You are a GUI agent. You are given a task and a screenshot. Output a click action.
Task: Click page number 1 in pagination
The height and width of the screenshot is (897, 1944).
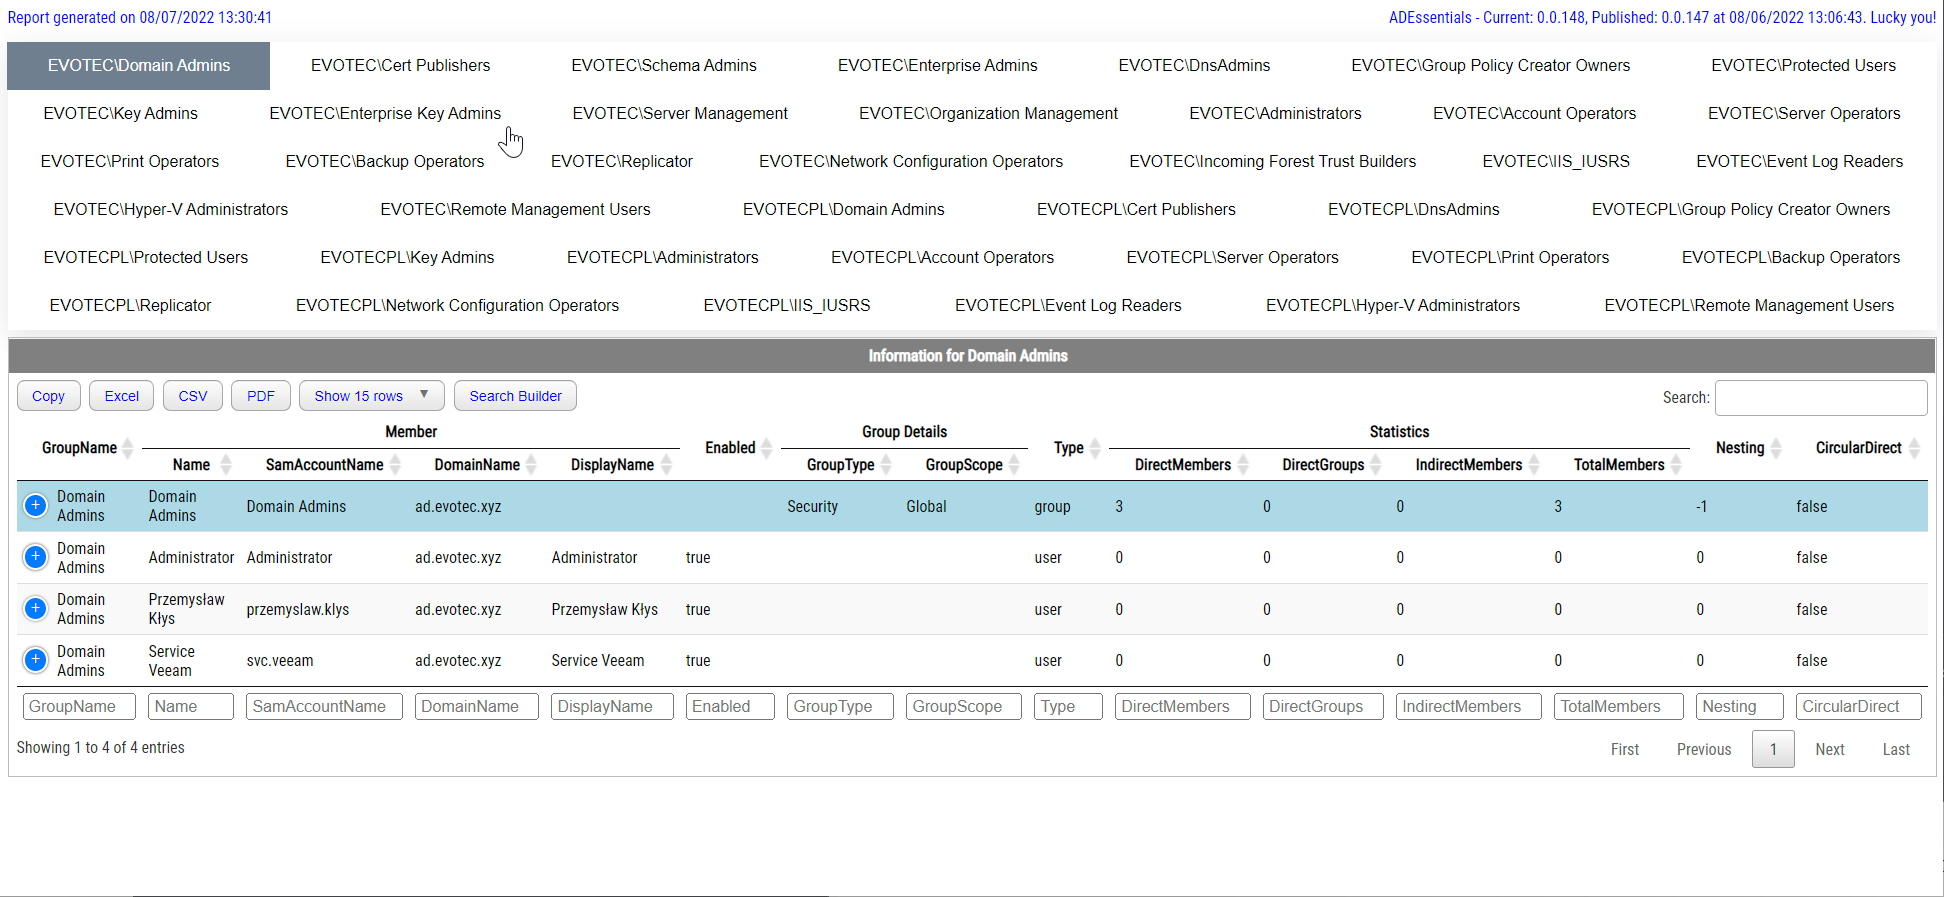point(1772,750)
